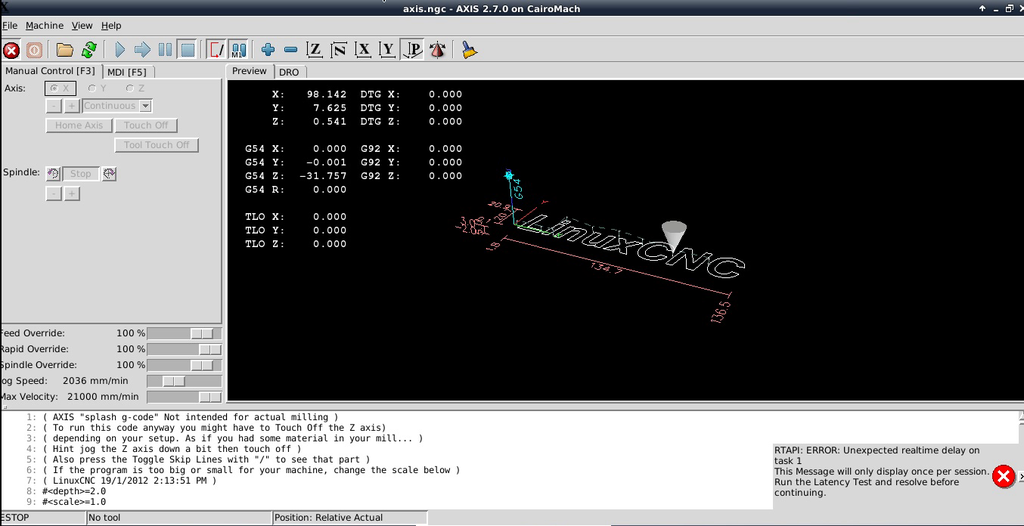
Task: Reload the current file with green arrows
Action: pyautogui.click(x=89, y=50)
